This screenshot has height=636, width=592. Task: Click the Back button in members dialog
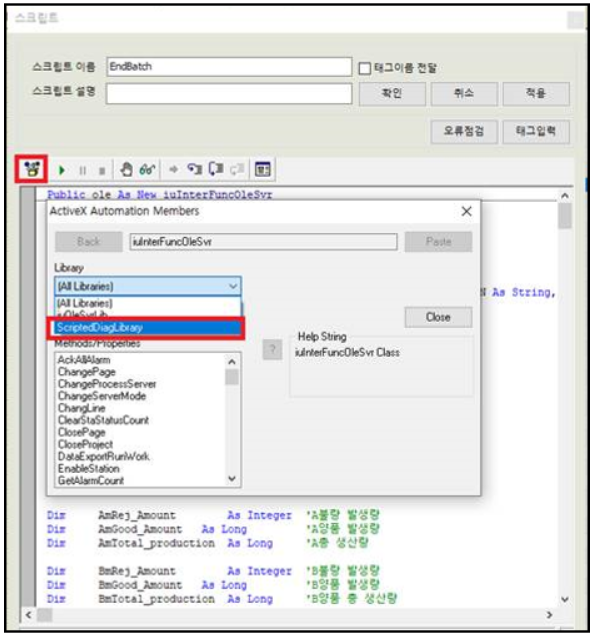tap(89, 242)
